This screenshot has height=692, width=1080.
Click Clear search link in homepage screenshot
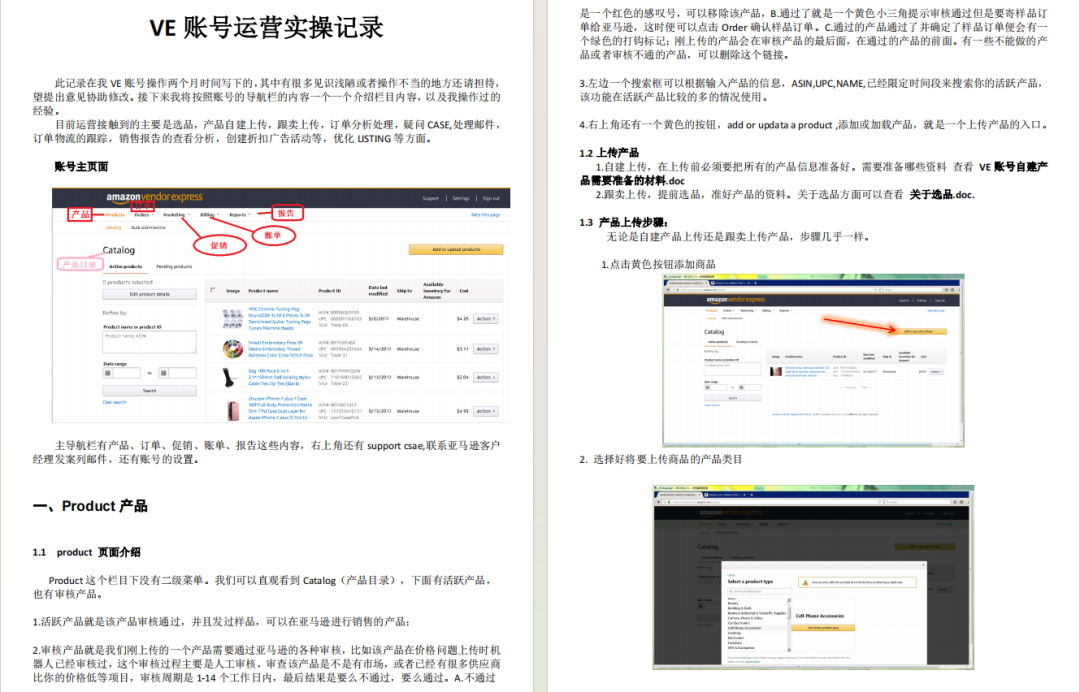point(114,402)
